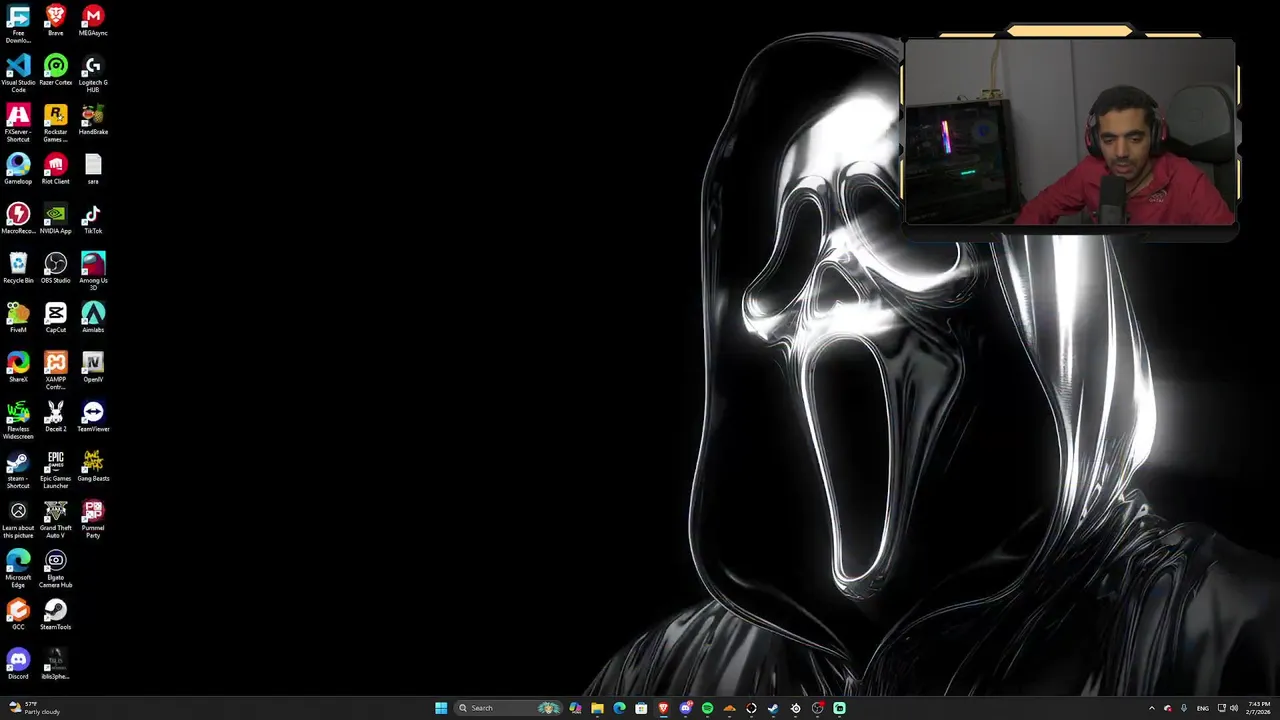Open Steam from the taskbar

point(773,708)
